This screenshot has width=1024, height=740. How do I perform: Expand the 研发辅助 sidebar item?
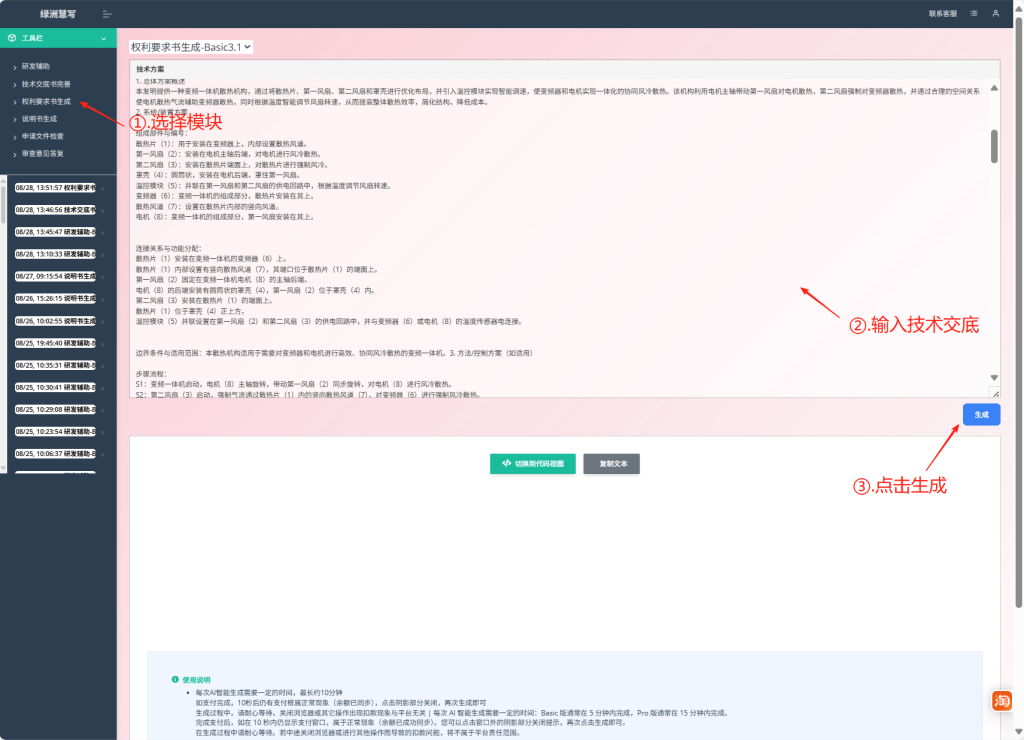click(35, 66)
